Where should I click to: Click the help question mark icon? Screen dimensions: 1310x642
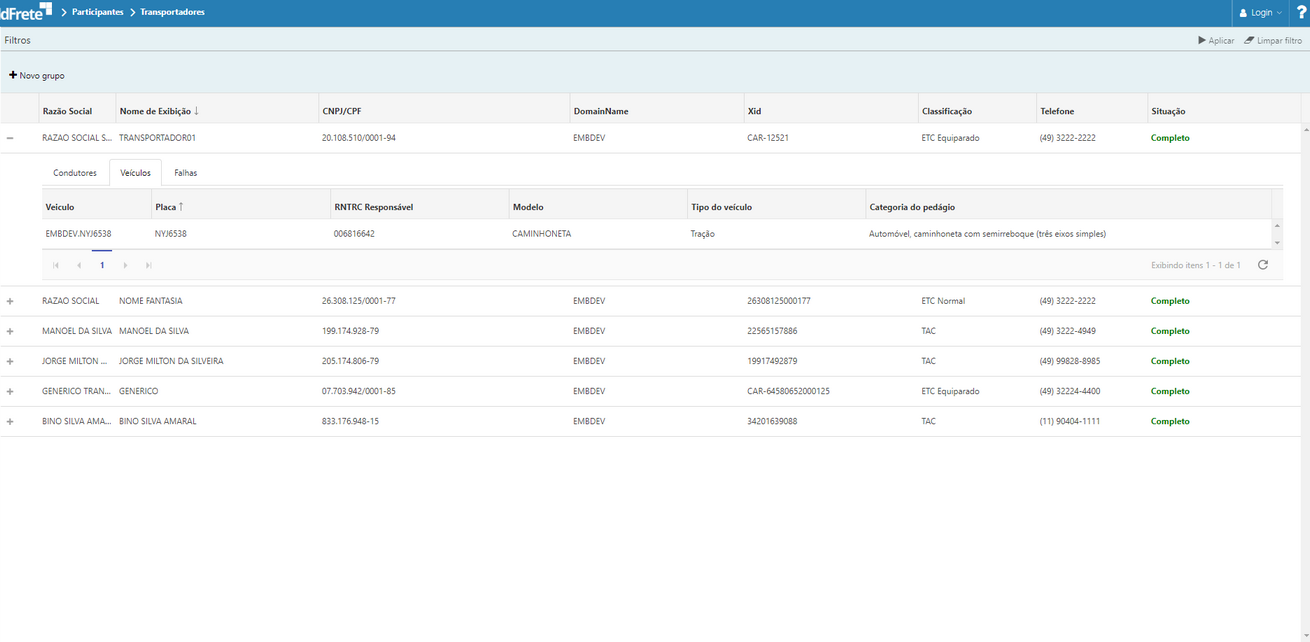[1301, 13]
